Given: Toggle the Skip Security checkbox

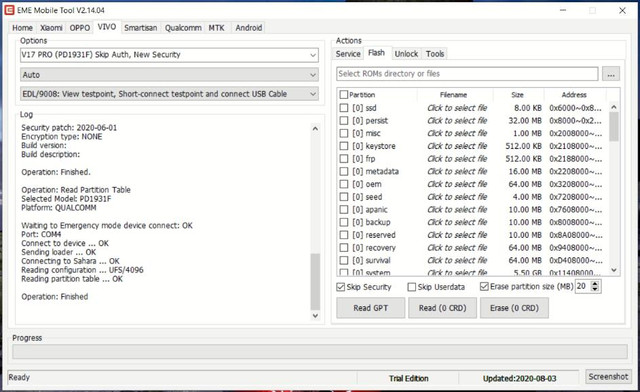Looking at the screenshot, I should click(341, 287).
